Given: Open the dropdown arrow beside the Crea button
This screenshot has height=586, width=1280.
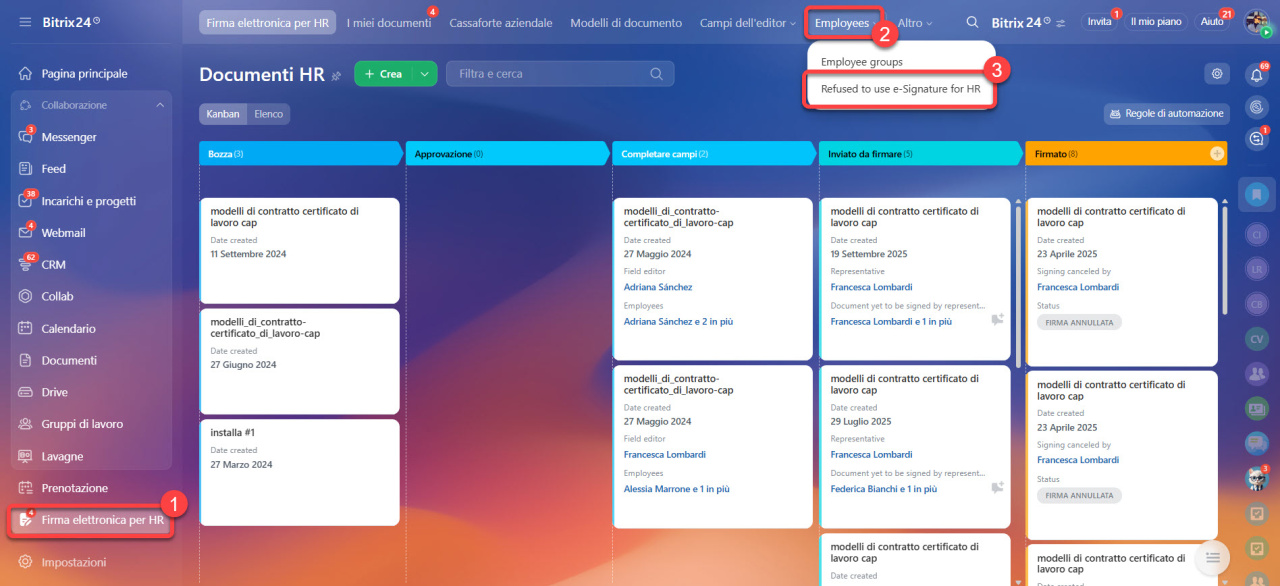Looking at the screenshot, I should (x=425, y=74).
